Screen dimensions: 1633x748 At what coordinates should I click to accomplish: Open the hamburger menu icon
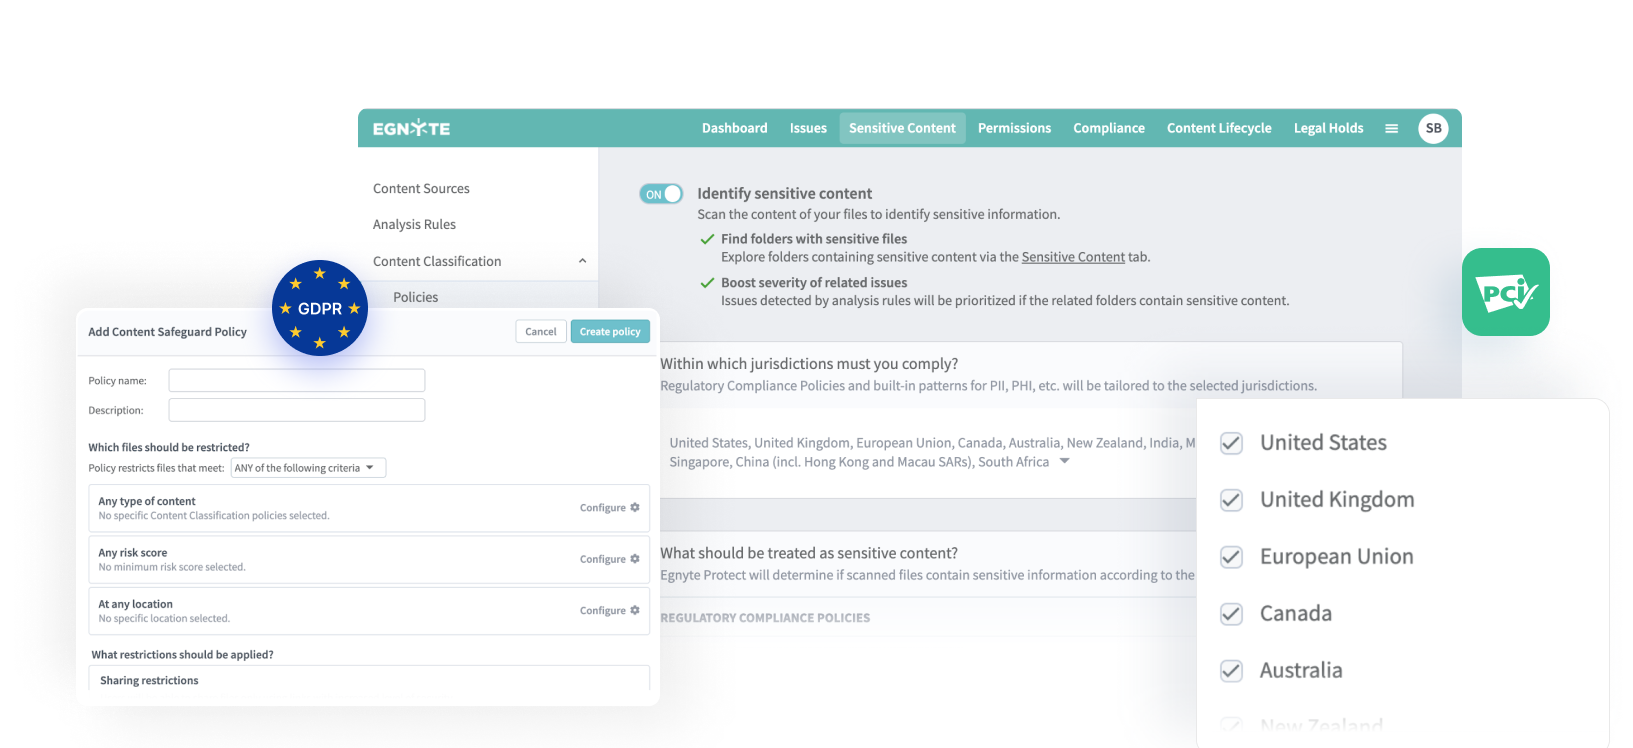[x=1391, y=128]
